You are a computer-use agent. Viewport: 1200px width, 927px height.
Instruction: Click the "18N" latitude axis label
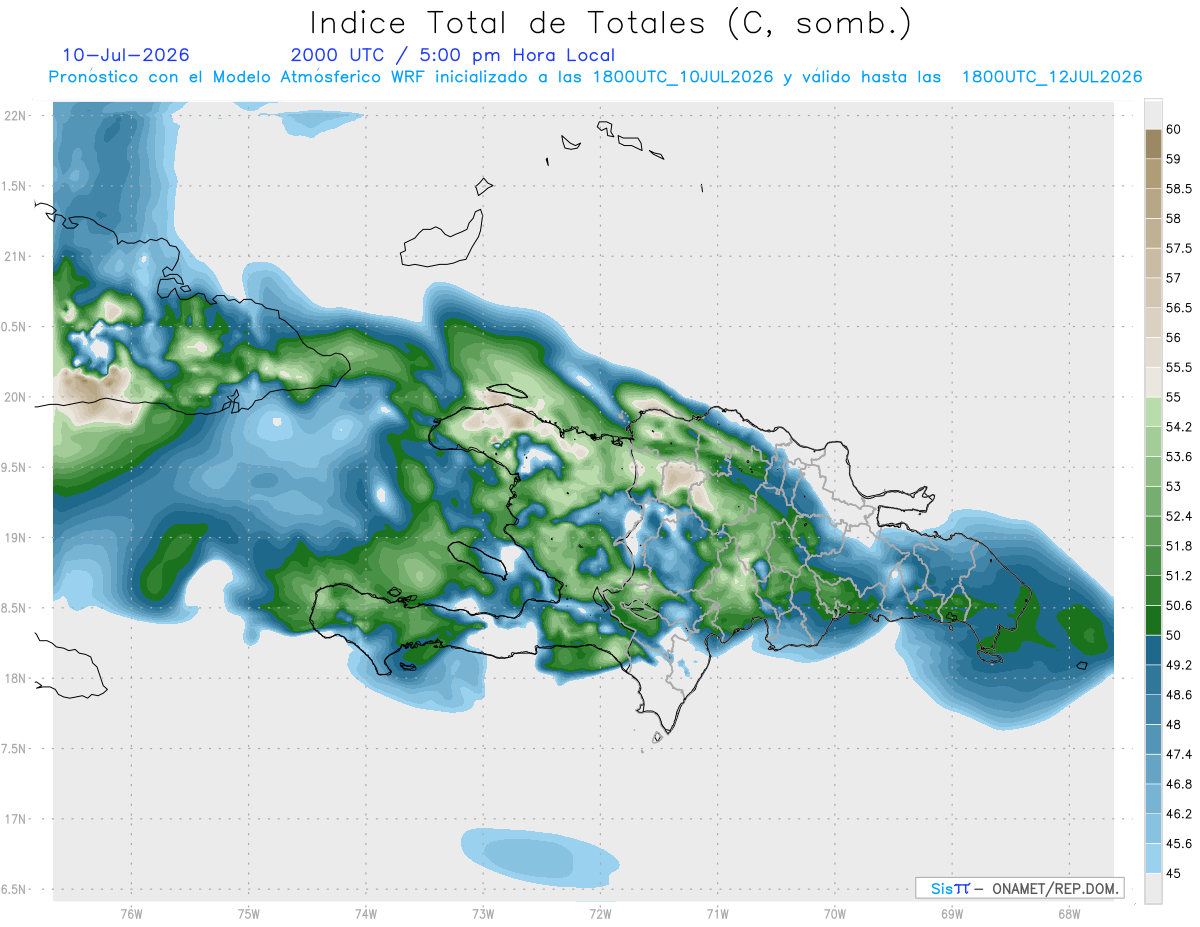click(16, 679)
